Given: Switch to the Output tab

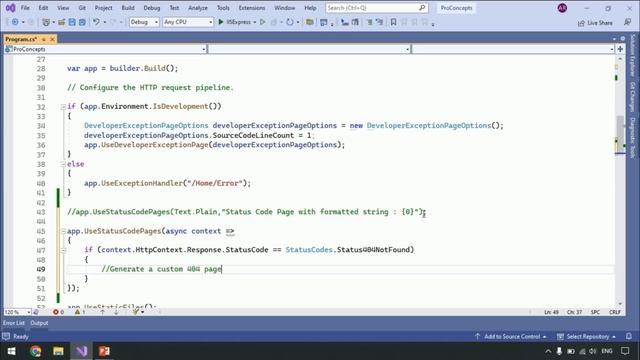Looking at the screenshot, I should pos(39,323).
